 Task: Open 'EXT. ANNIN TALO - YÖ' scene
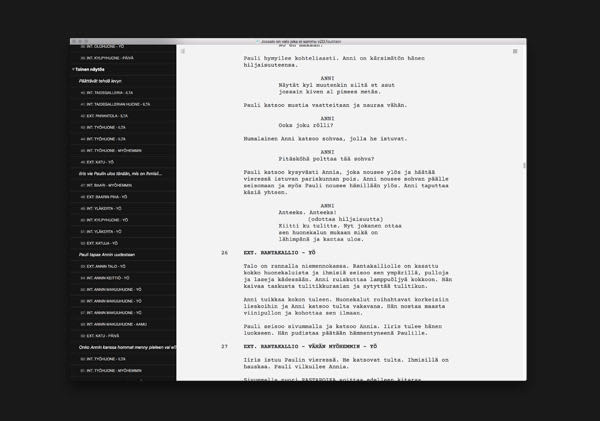[107, 267]
